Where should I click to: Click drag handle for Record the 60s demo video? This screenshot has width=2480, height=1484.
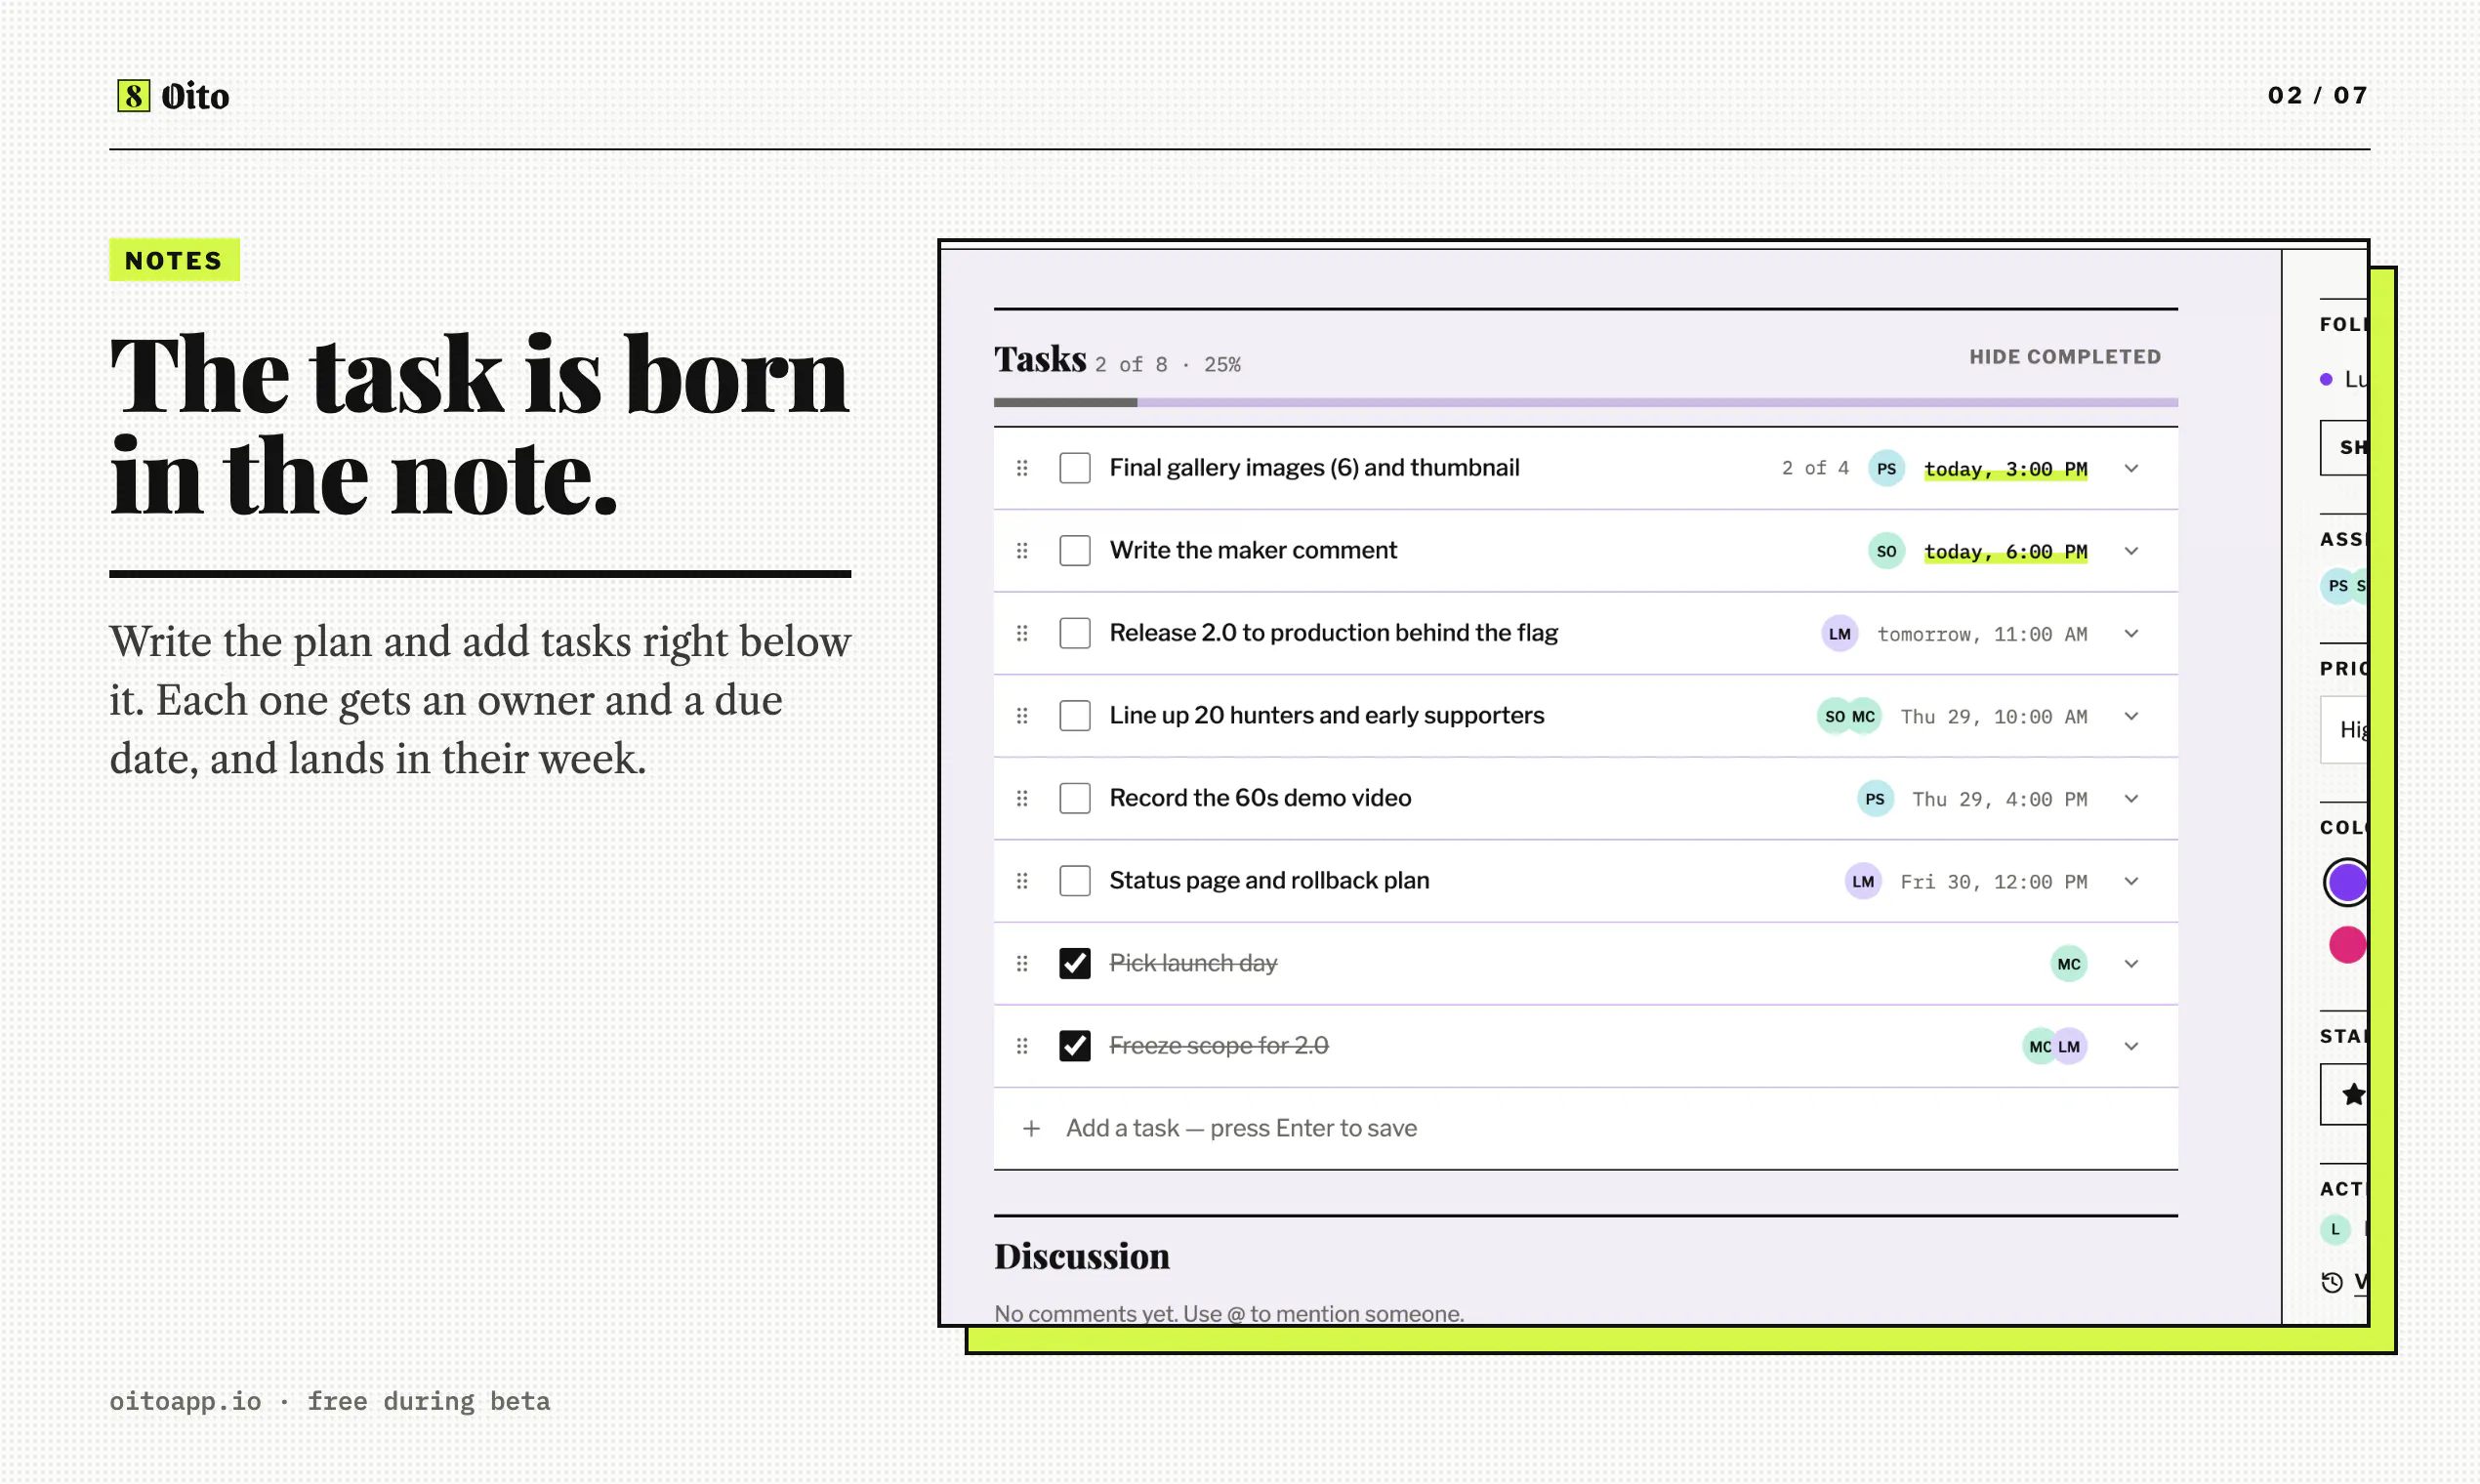[x=1022, y=798]
